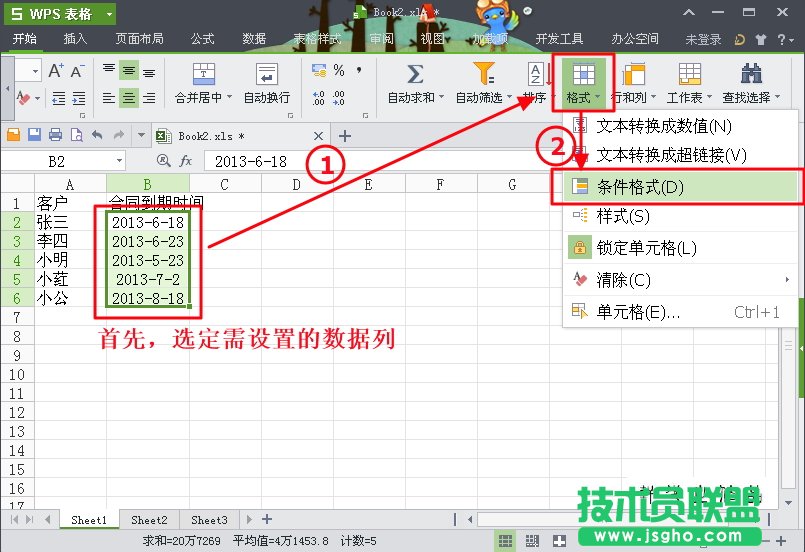Switch to normal view in status bar
Image resolution: width=805 pixels, height=552 pixels.
pos(506,541)
